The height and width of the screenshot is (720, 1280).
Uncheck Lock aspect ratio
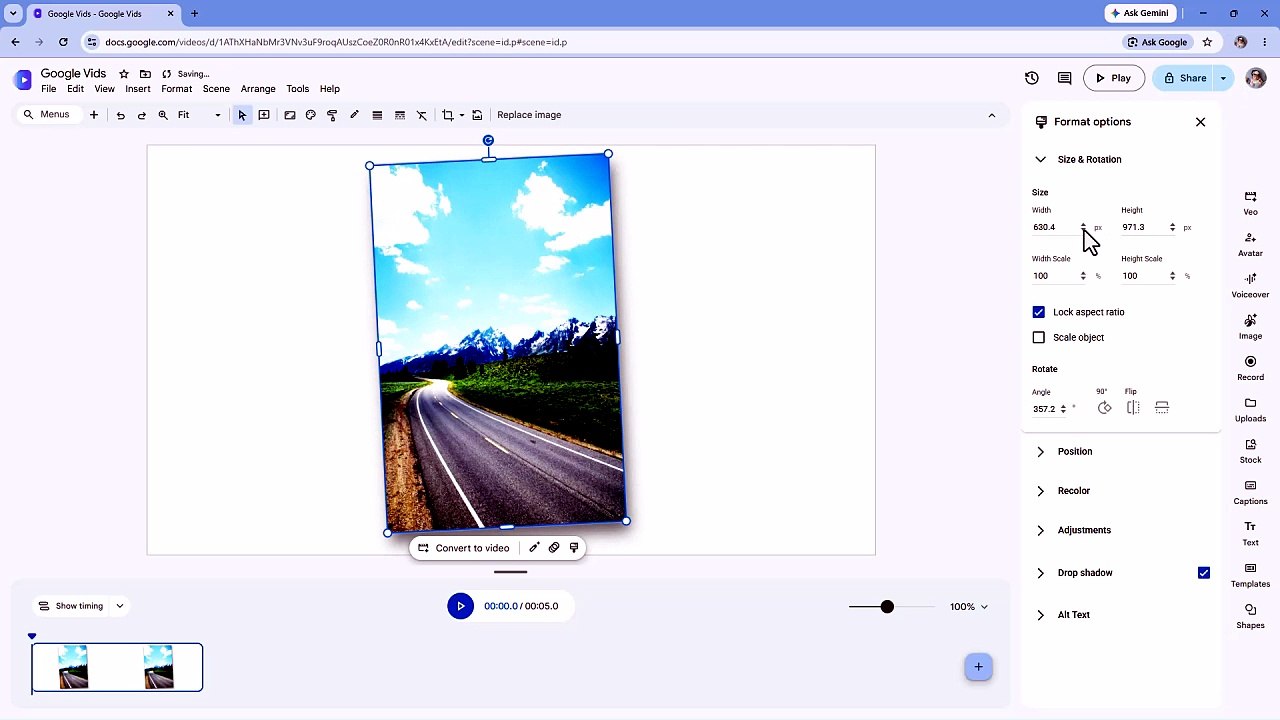coord(1039,312)
